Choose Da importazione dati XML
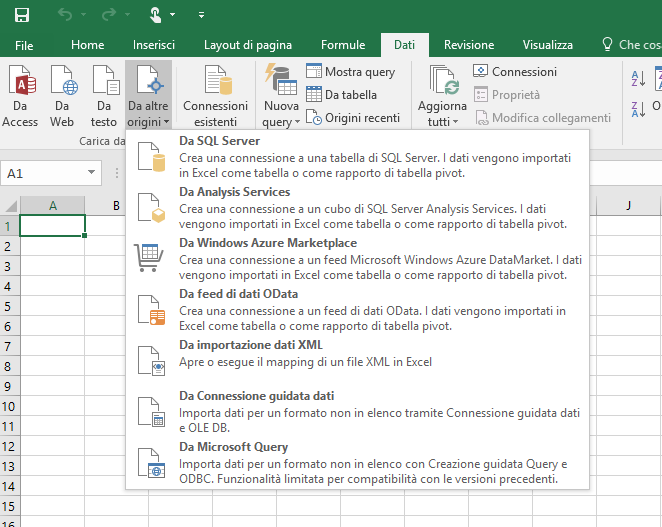 (357, 361)
